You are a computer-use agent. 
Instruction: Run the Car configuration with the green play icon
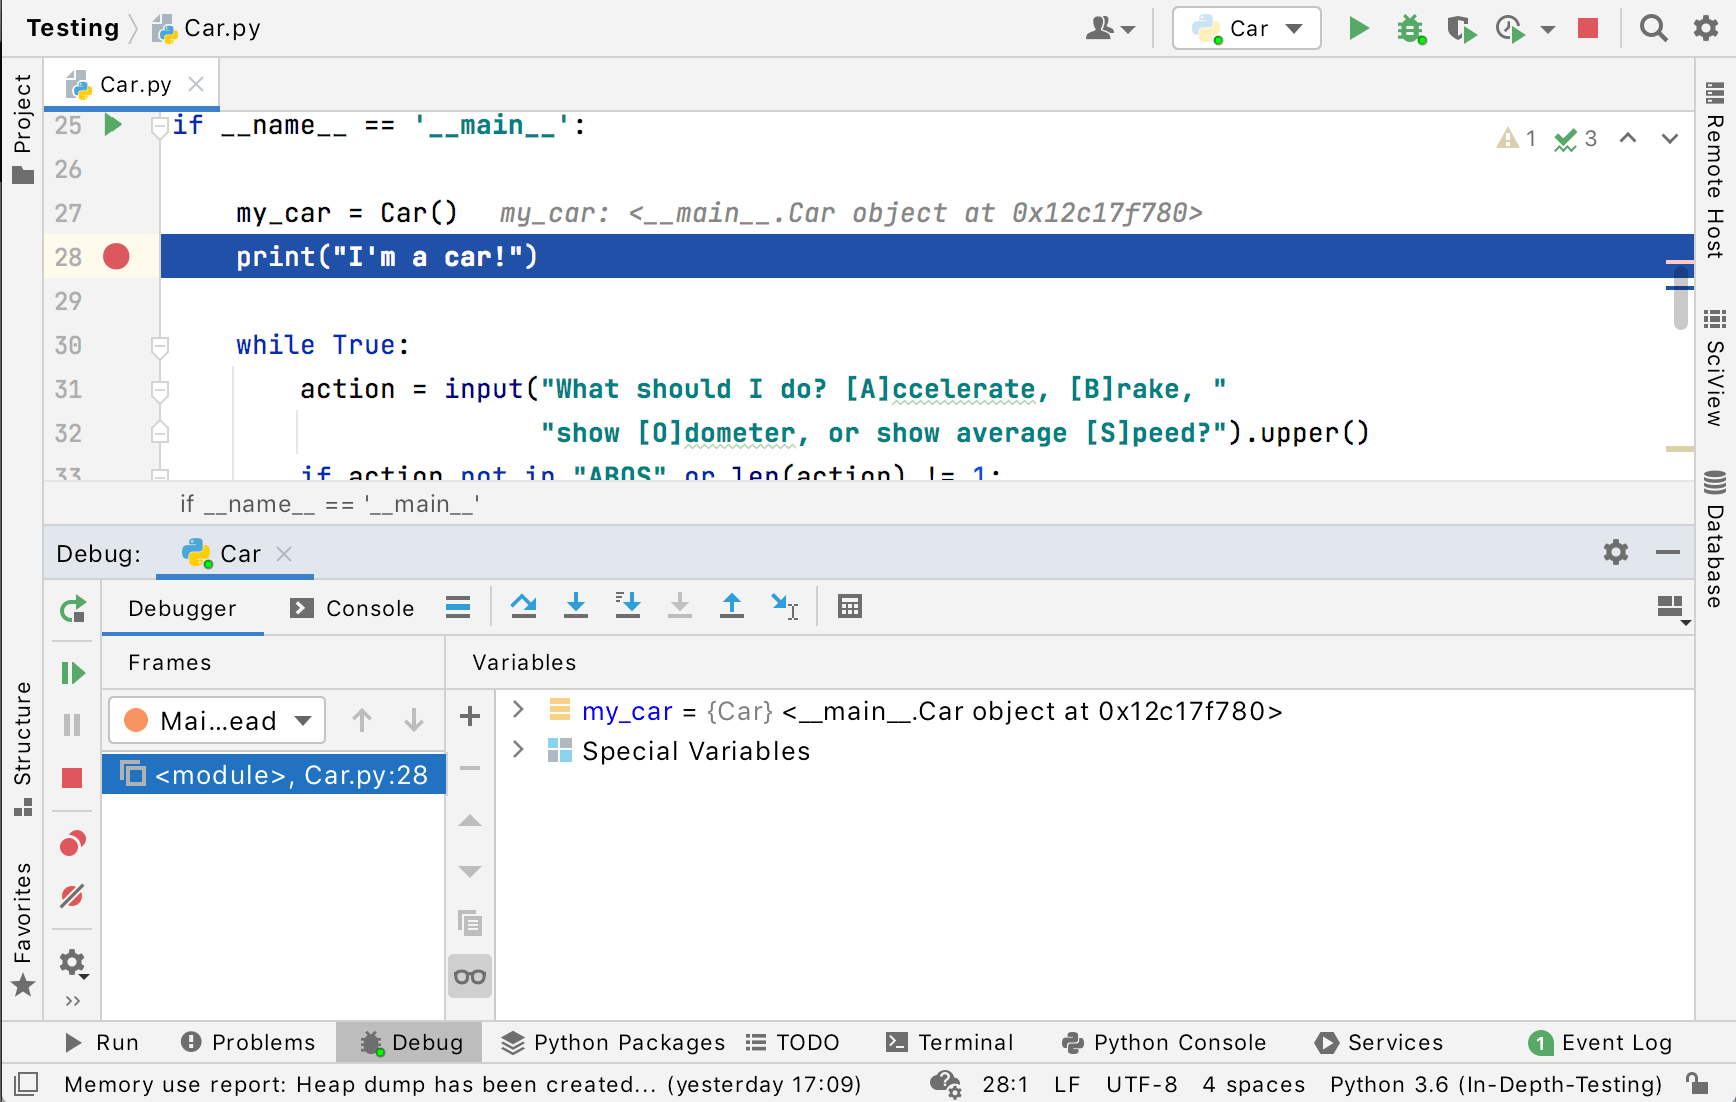tap(1359, 28)
